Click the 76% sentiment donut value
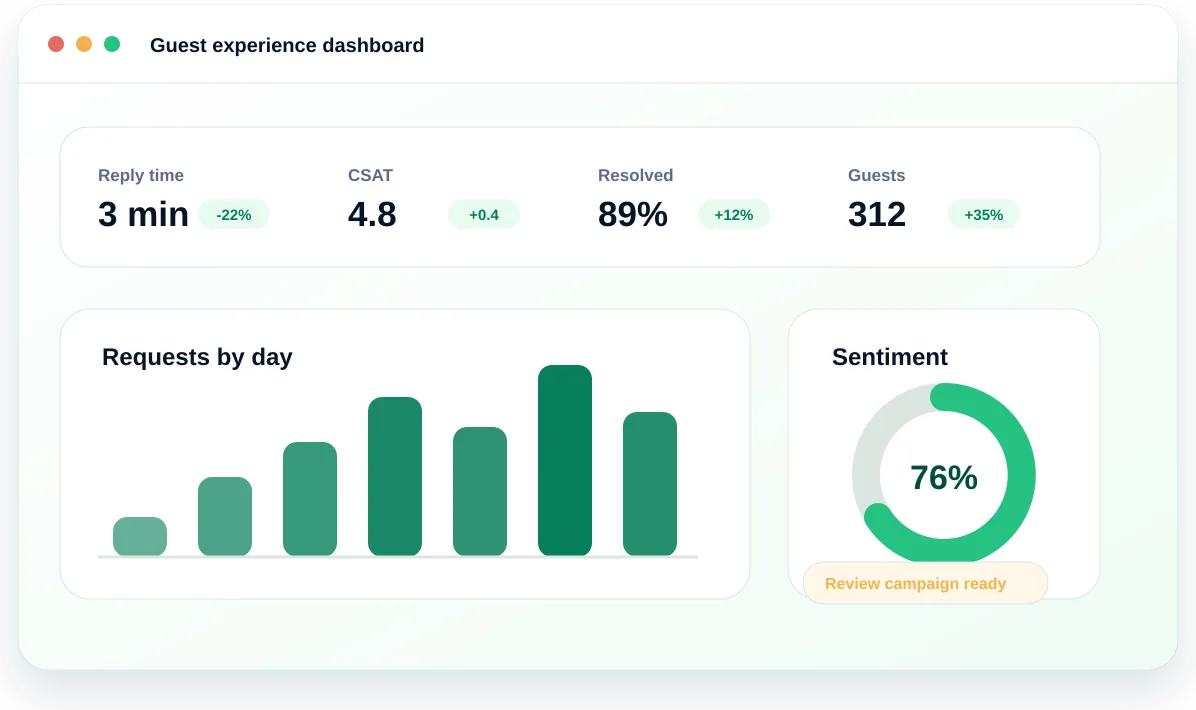Image resolution: width=1196 pixels, height=710 pixels. click(944, 477)
